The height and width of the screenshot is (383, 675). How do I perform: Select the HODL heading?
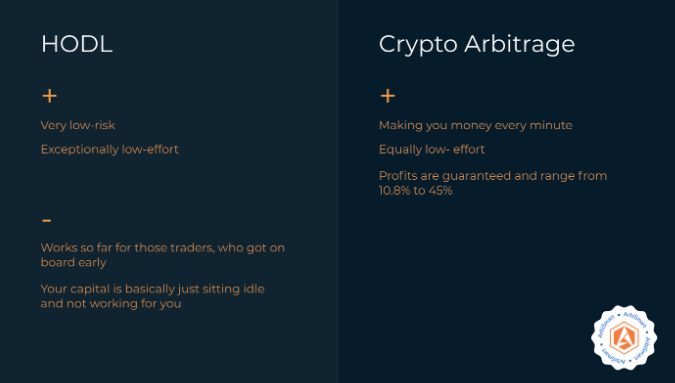click(x=77, y=44)
